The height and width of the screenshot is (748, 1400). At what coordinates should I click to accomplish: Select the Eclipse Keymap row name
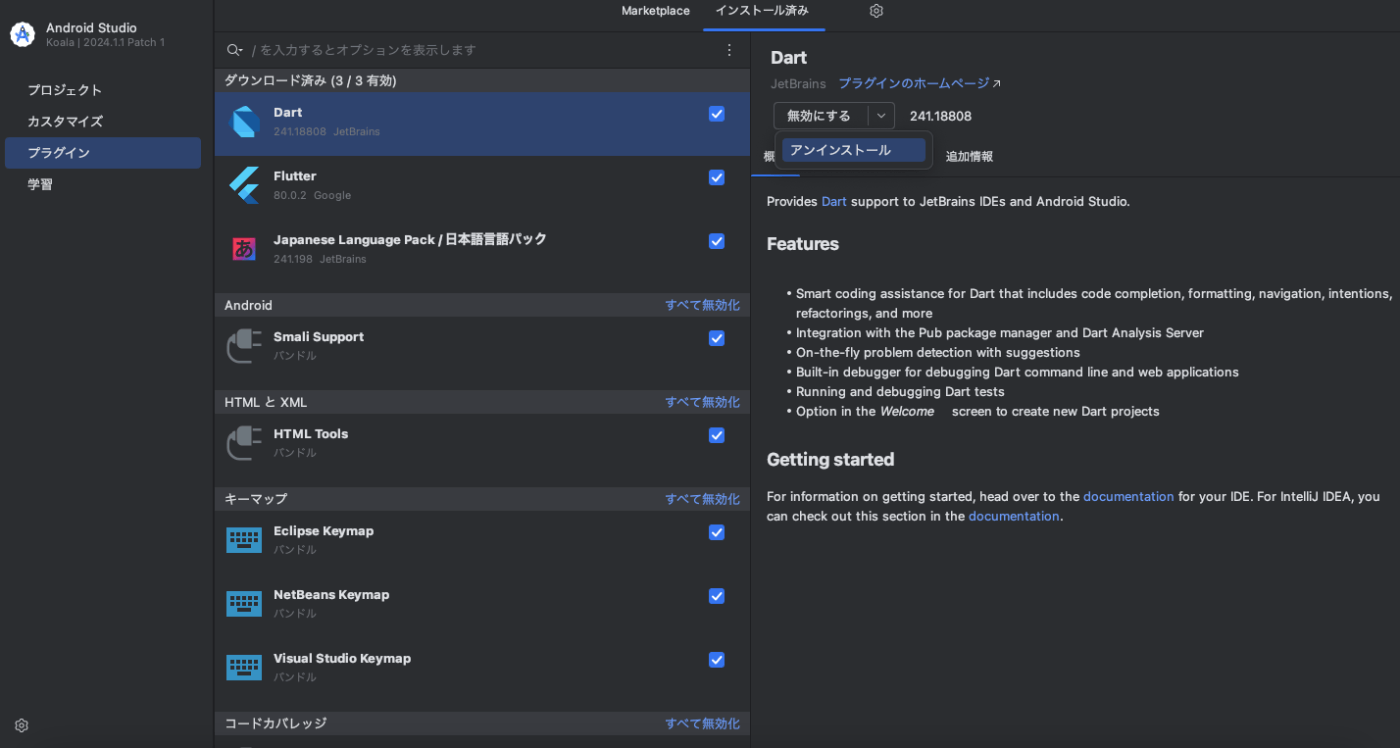[x=324, y=531]
